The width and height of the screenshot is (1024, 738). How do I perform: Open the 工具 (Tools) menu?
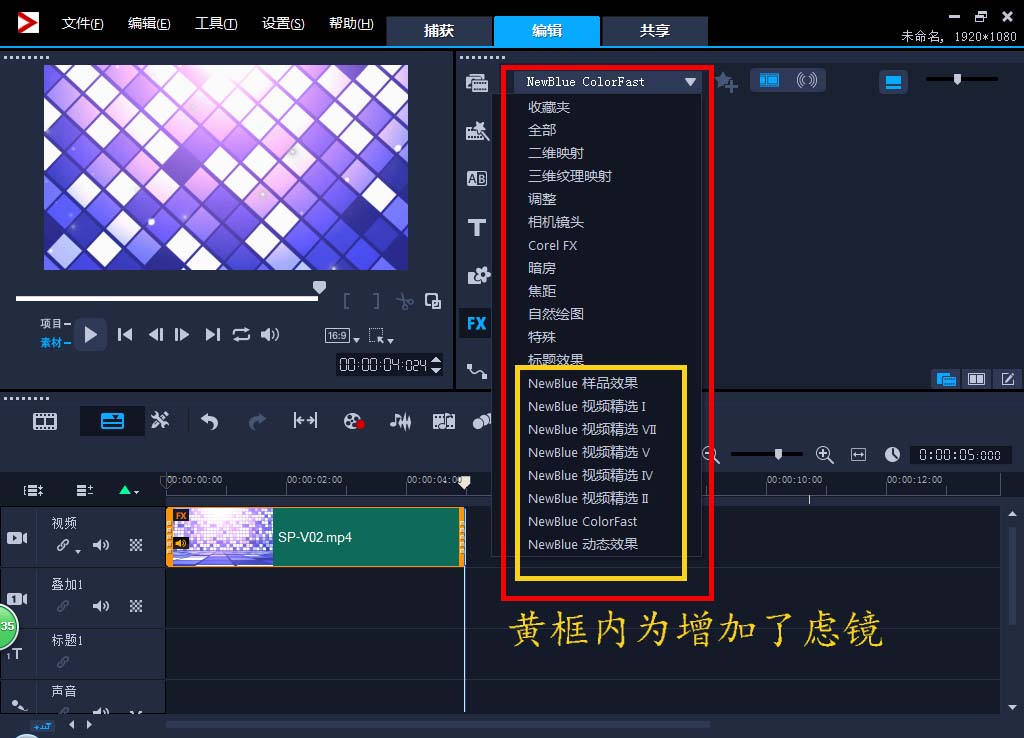pyautogui.click(x=216, y=24)
